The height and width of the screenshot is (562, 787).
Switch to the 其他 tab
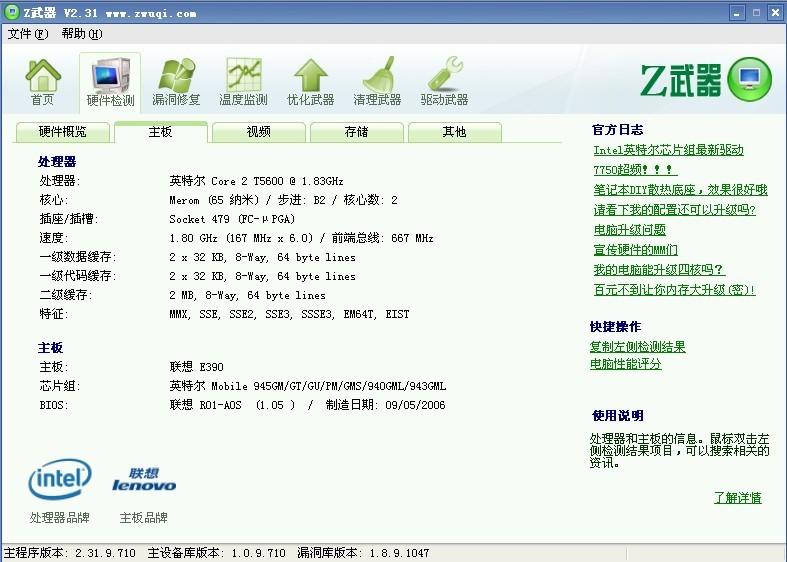tap(454, 132)
